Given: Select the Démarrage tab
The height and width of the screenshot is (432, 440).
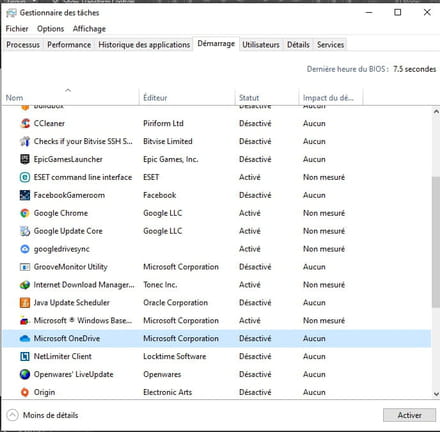Looking at the screenshot, I should [216, 44].
